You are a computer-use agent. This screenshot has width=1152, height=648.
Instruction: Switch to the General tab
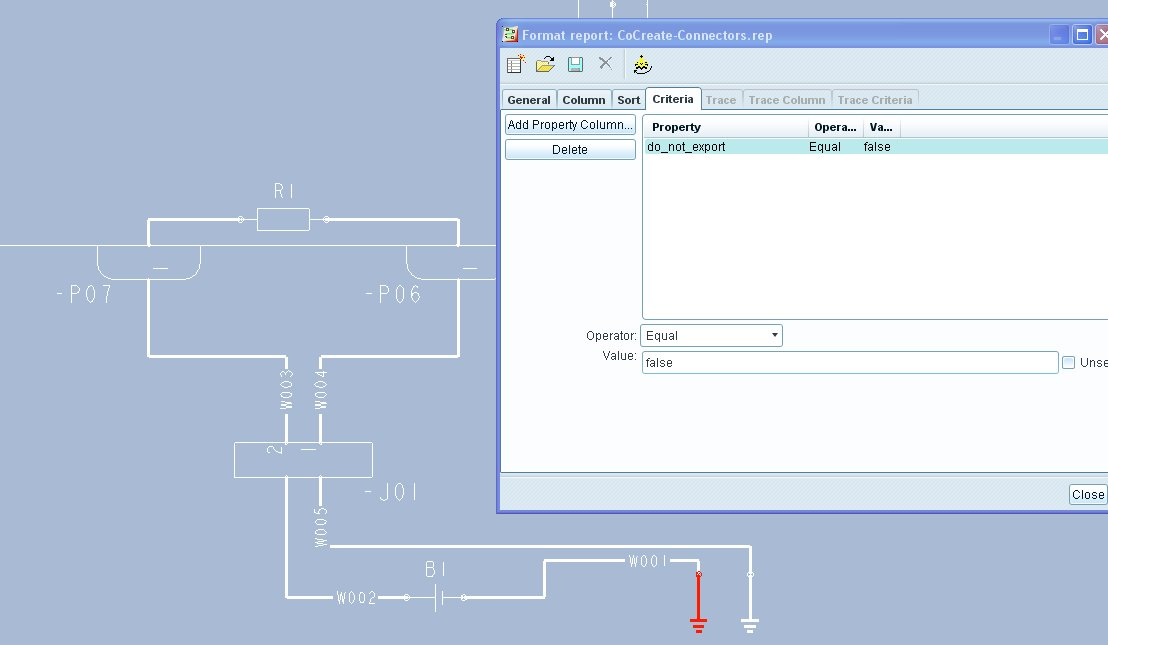coord(528,100)
